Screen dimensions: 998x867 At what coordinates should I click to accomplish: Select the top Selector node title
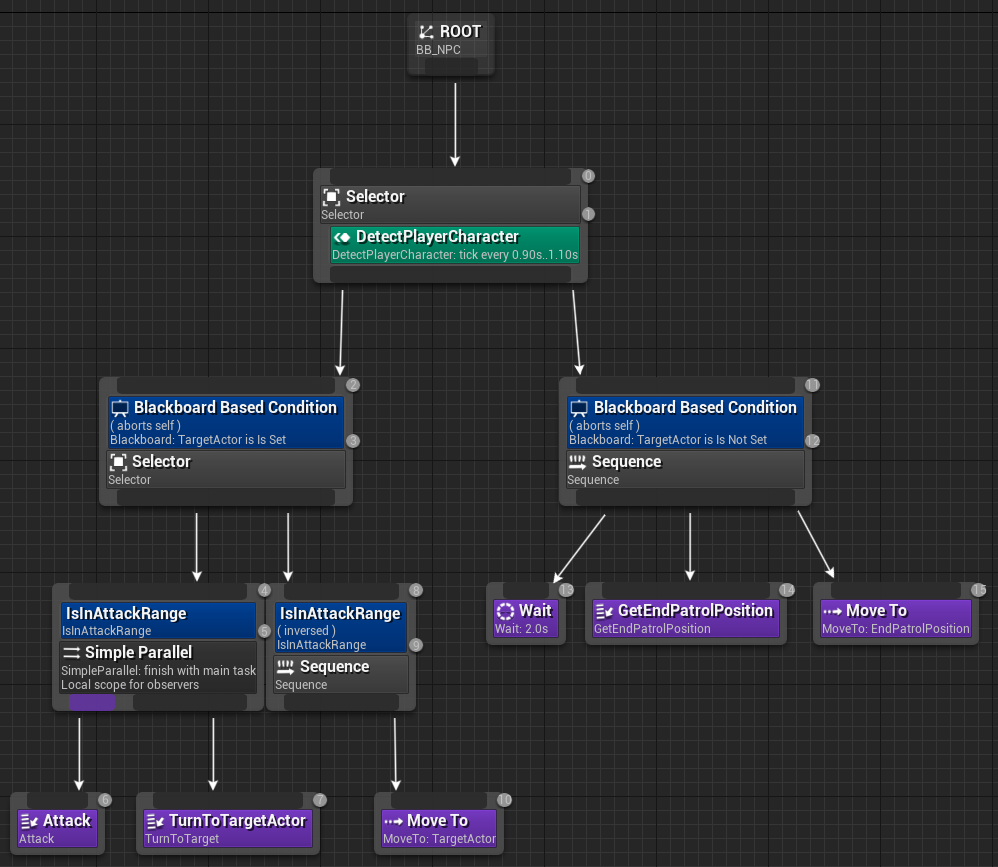[x=375, y=197]
